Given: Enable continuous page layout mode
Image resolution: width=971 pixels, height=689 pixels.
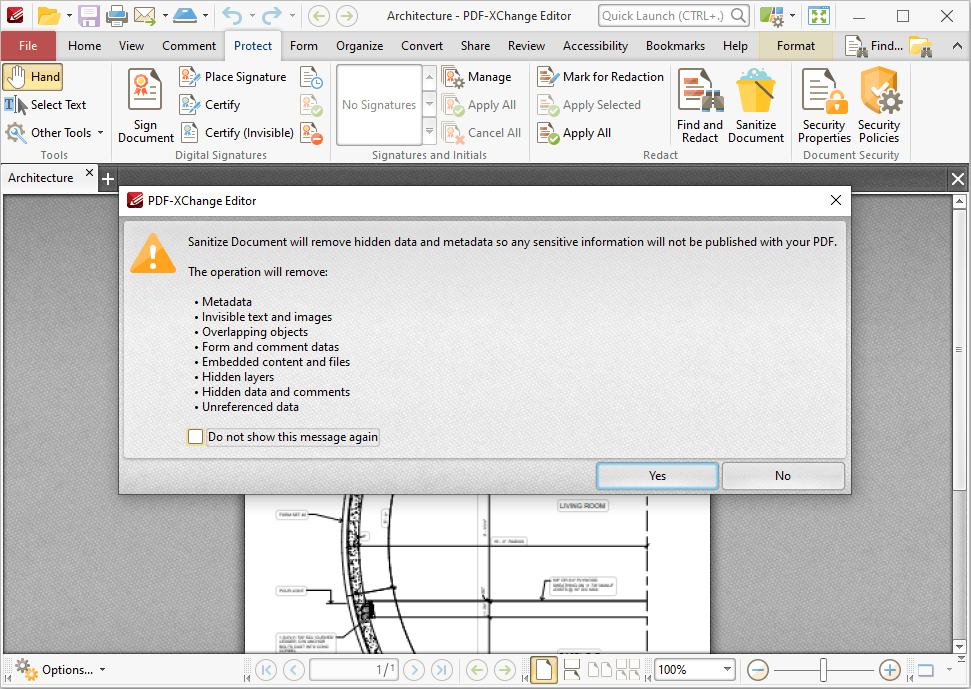Looking at the screenshot, I should point(572,670).
